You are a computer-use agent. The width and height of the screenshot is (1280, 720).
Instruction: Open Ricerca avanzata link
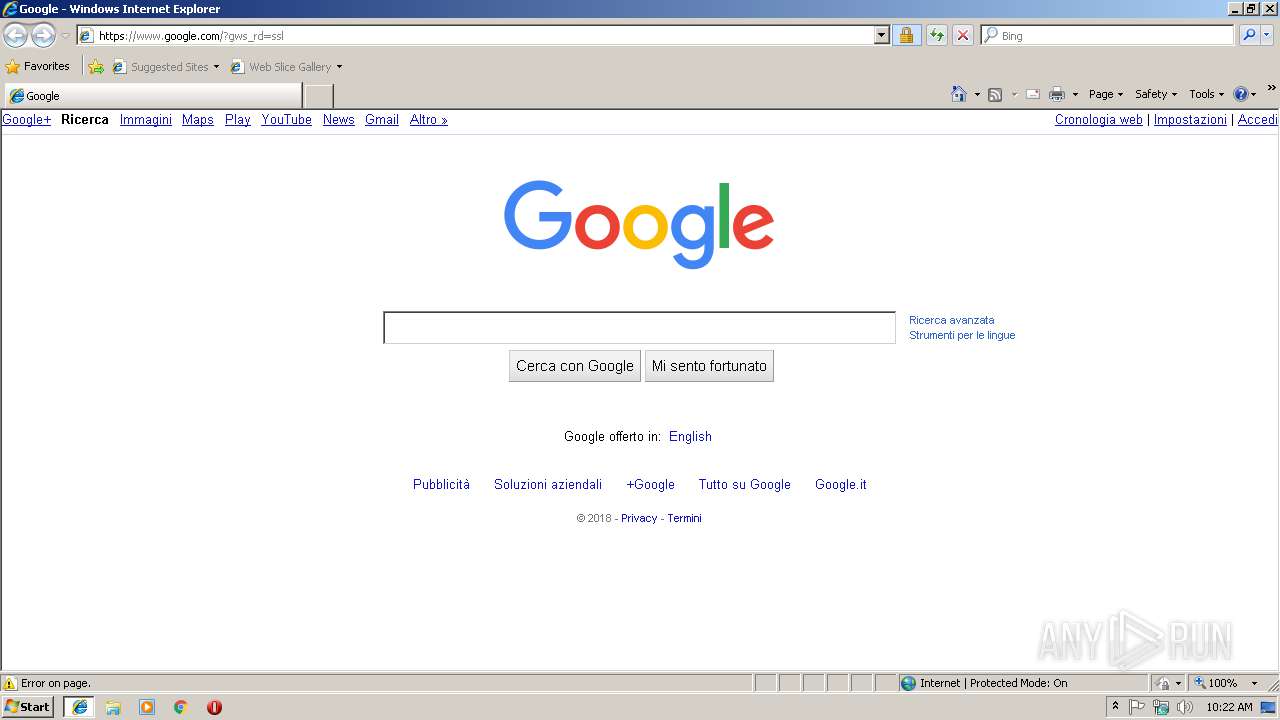952,320
